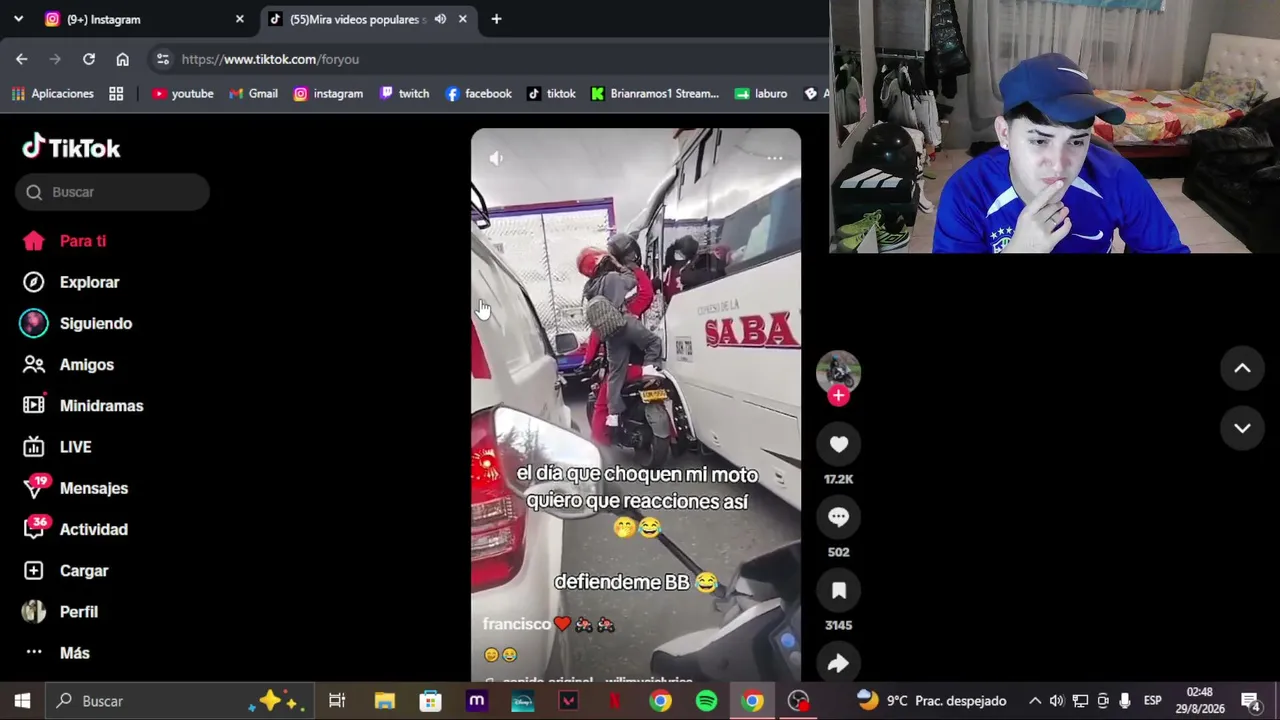Screen dimensions: 1280x720
Task: Unmute the TikTok video
Action: (x=496, y=158)
